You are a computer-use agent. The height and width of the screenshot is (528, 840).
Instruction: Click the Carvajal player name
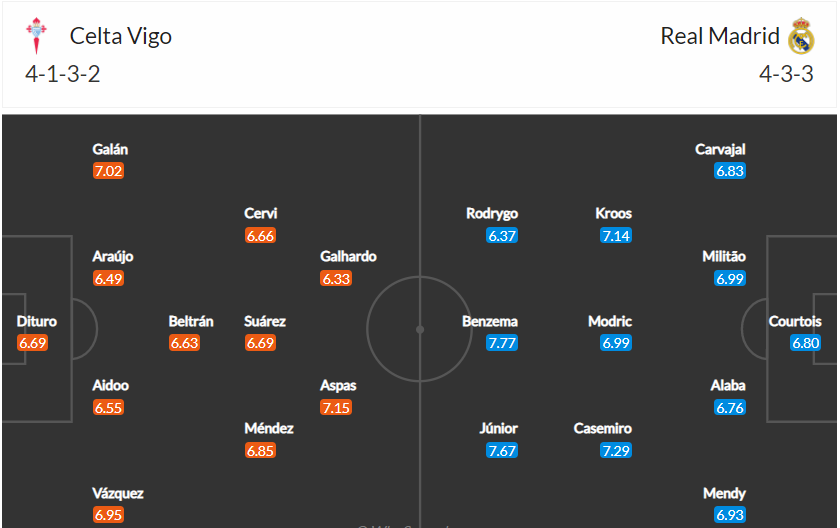pyautogui.click(x=720, y=149)
